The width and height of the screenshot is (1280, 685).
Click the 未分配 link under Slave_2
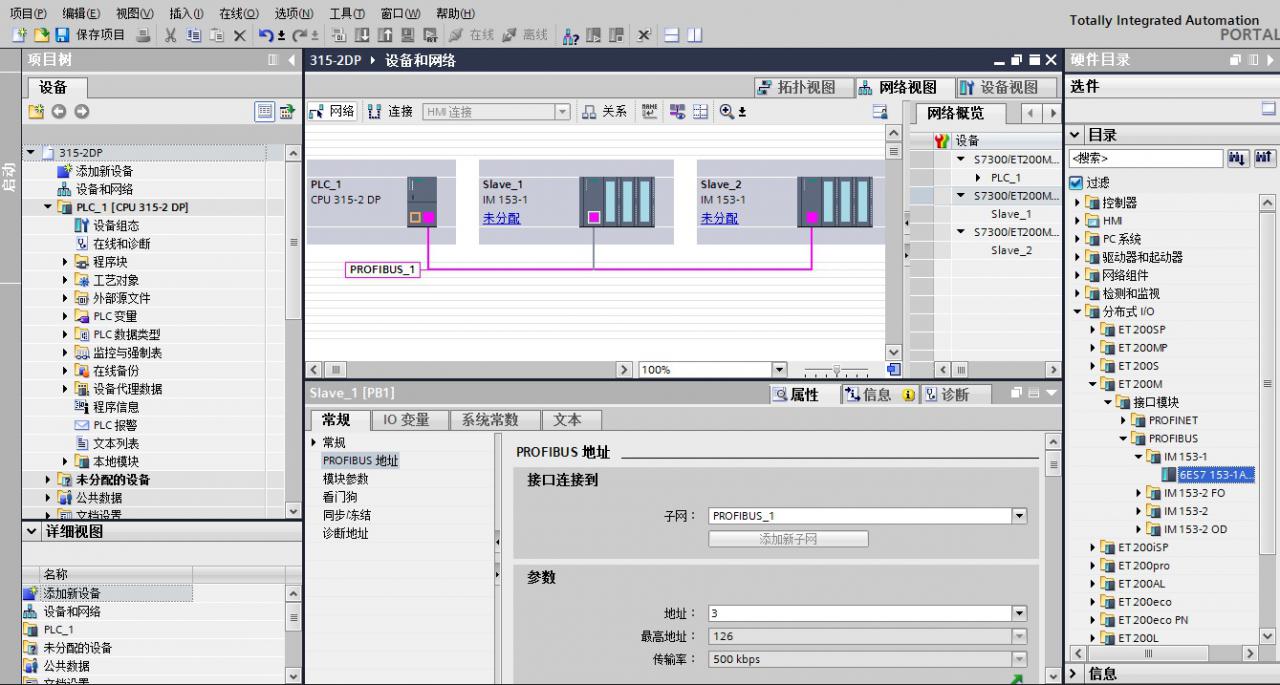click(x=719, y=218)
